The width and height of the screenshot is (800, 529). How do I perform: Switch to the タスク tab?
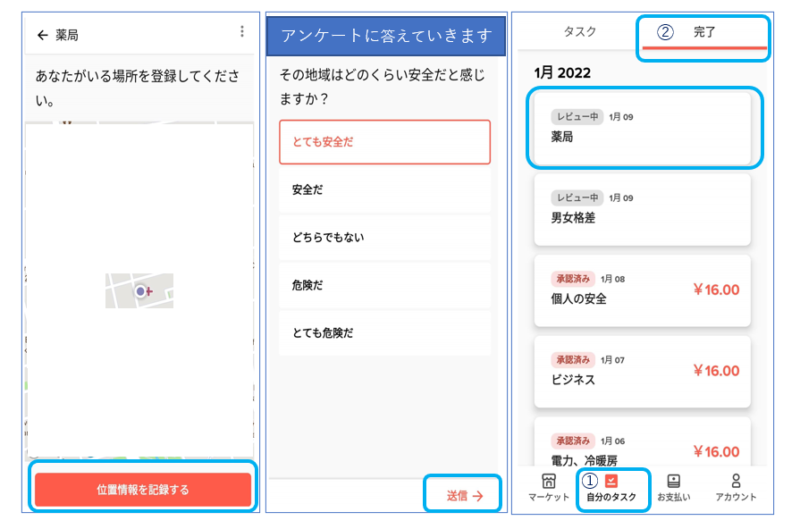tap(580, 32)
